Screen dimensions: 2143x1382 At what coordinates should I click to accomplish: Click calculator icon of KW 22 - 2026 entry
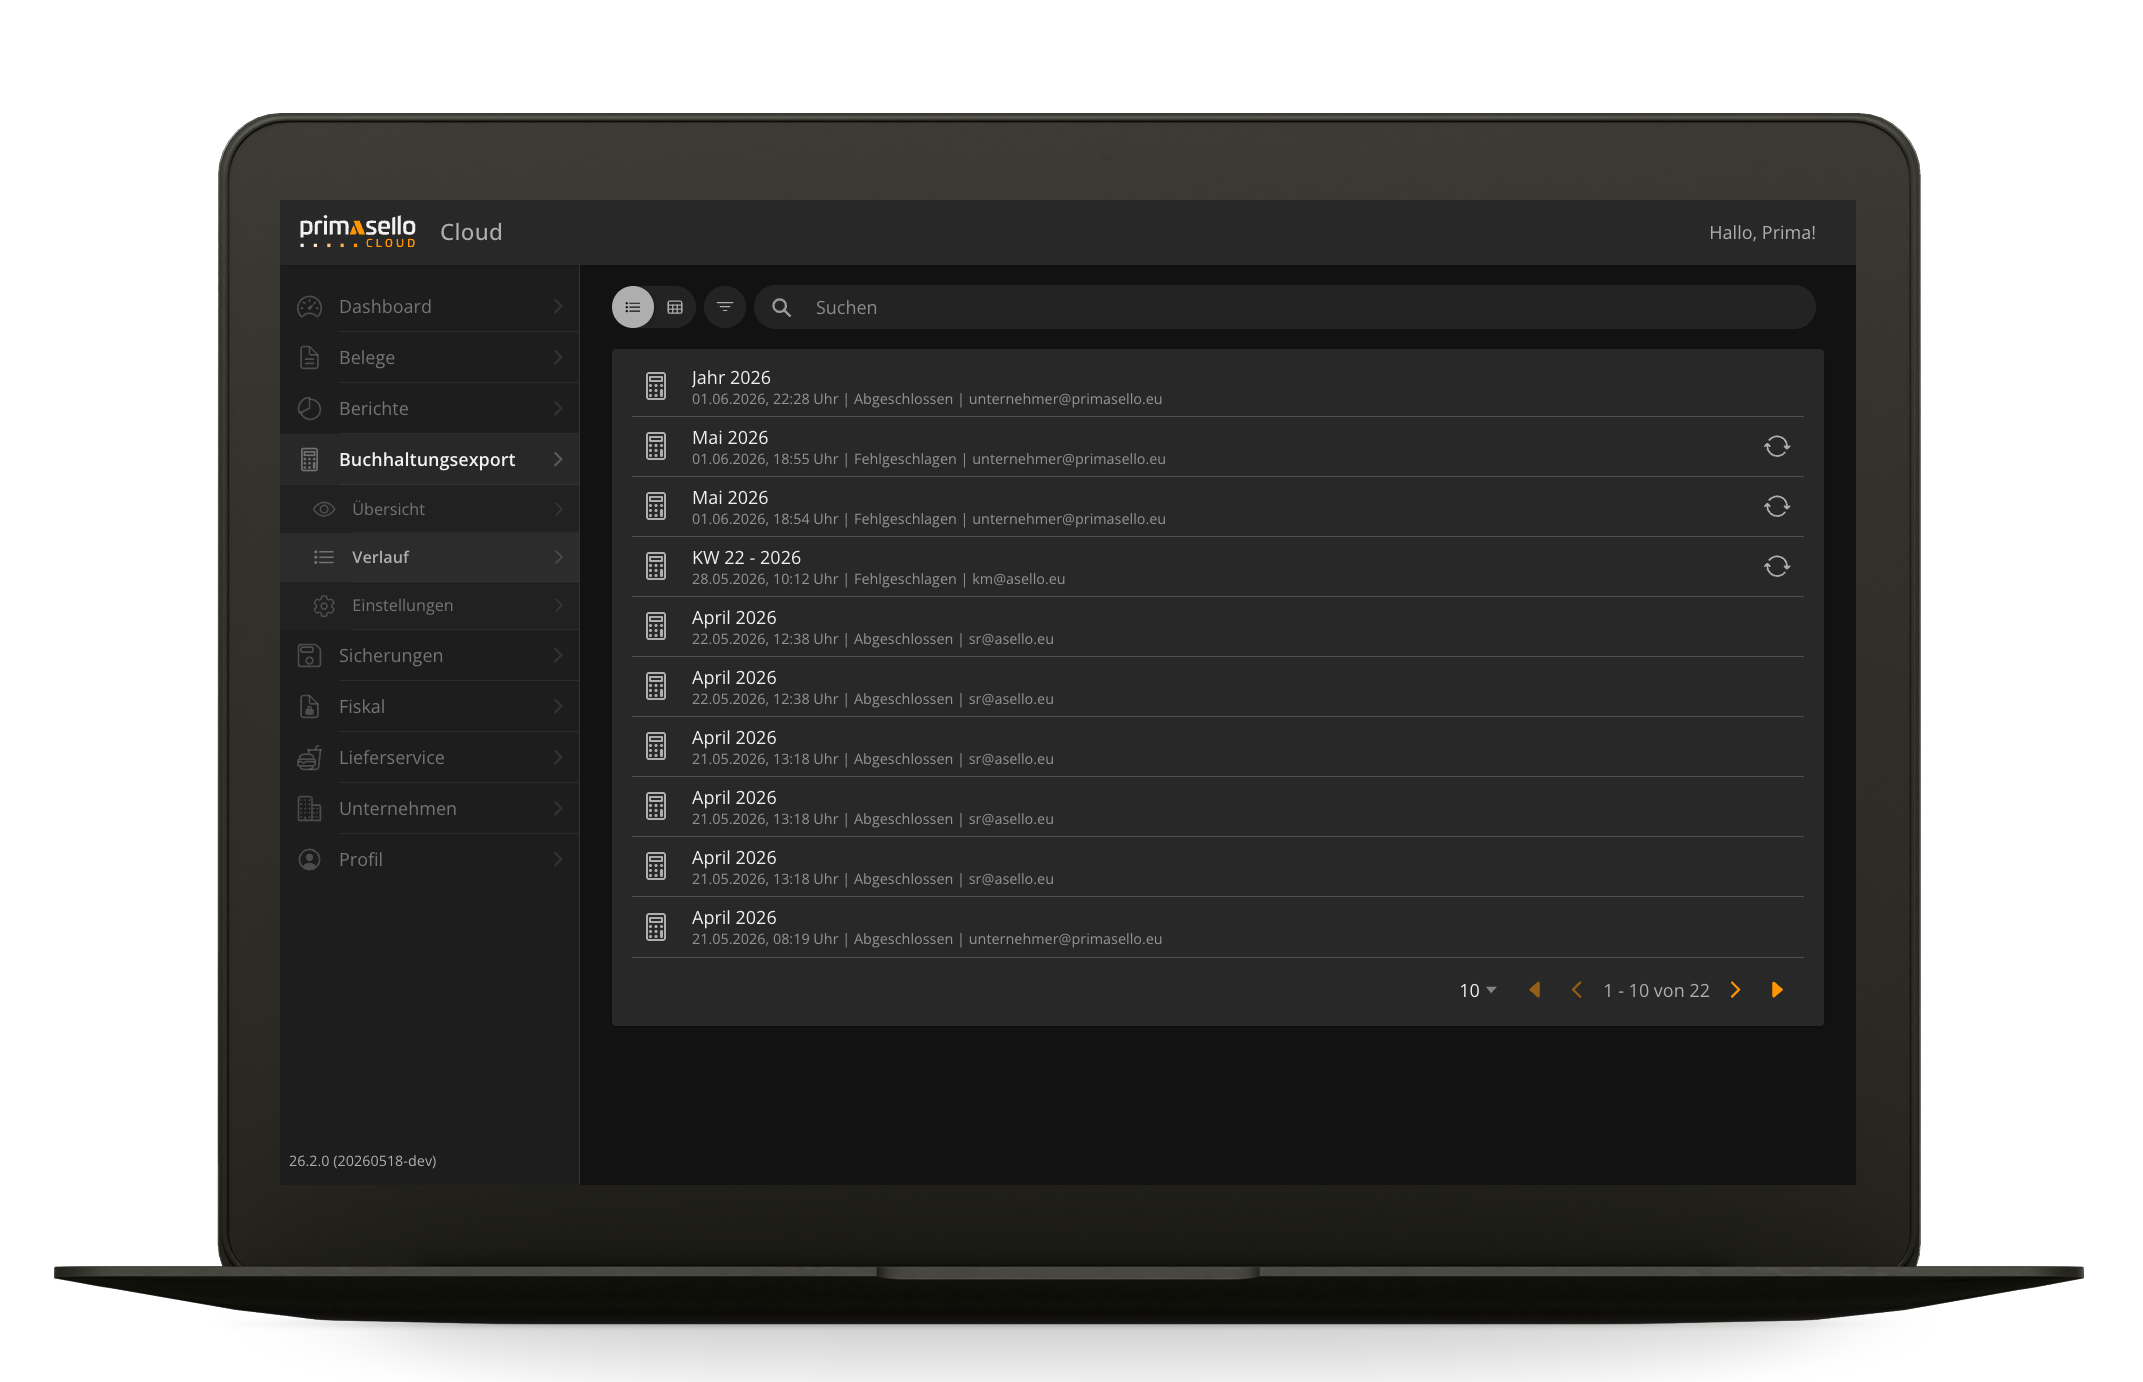656,566
